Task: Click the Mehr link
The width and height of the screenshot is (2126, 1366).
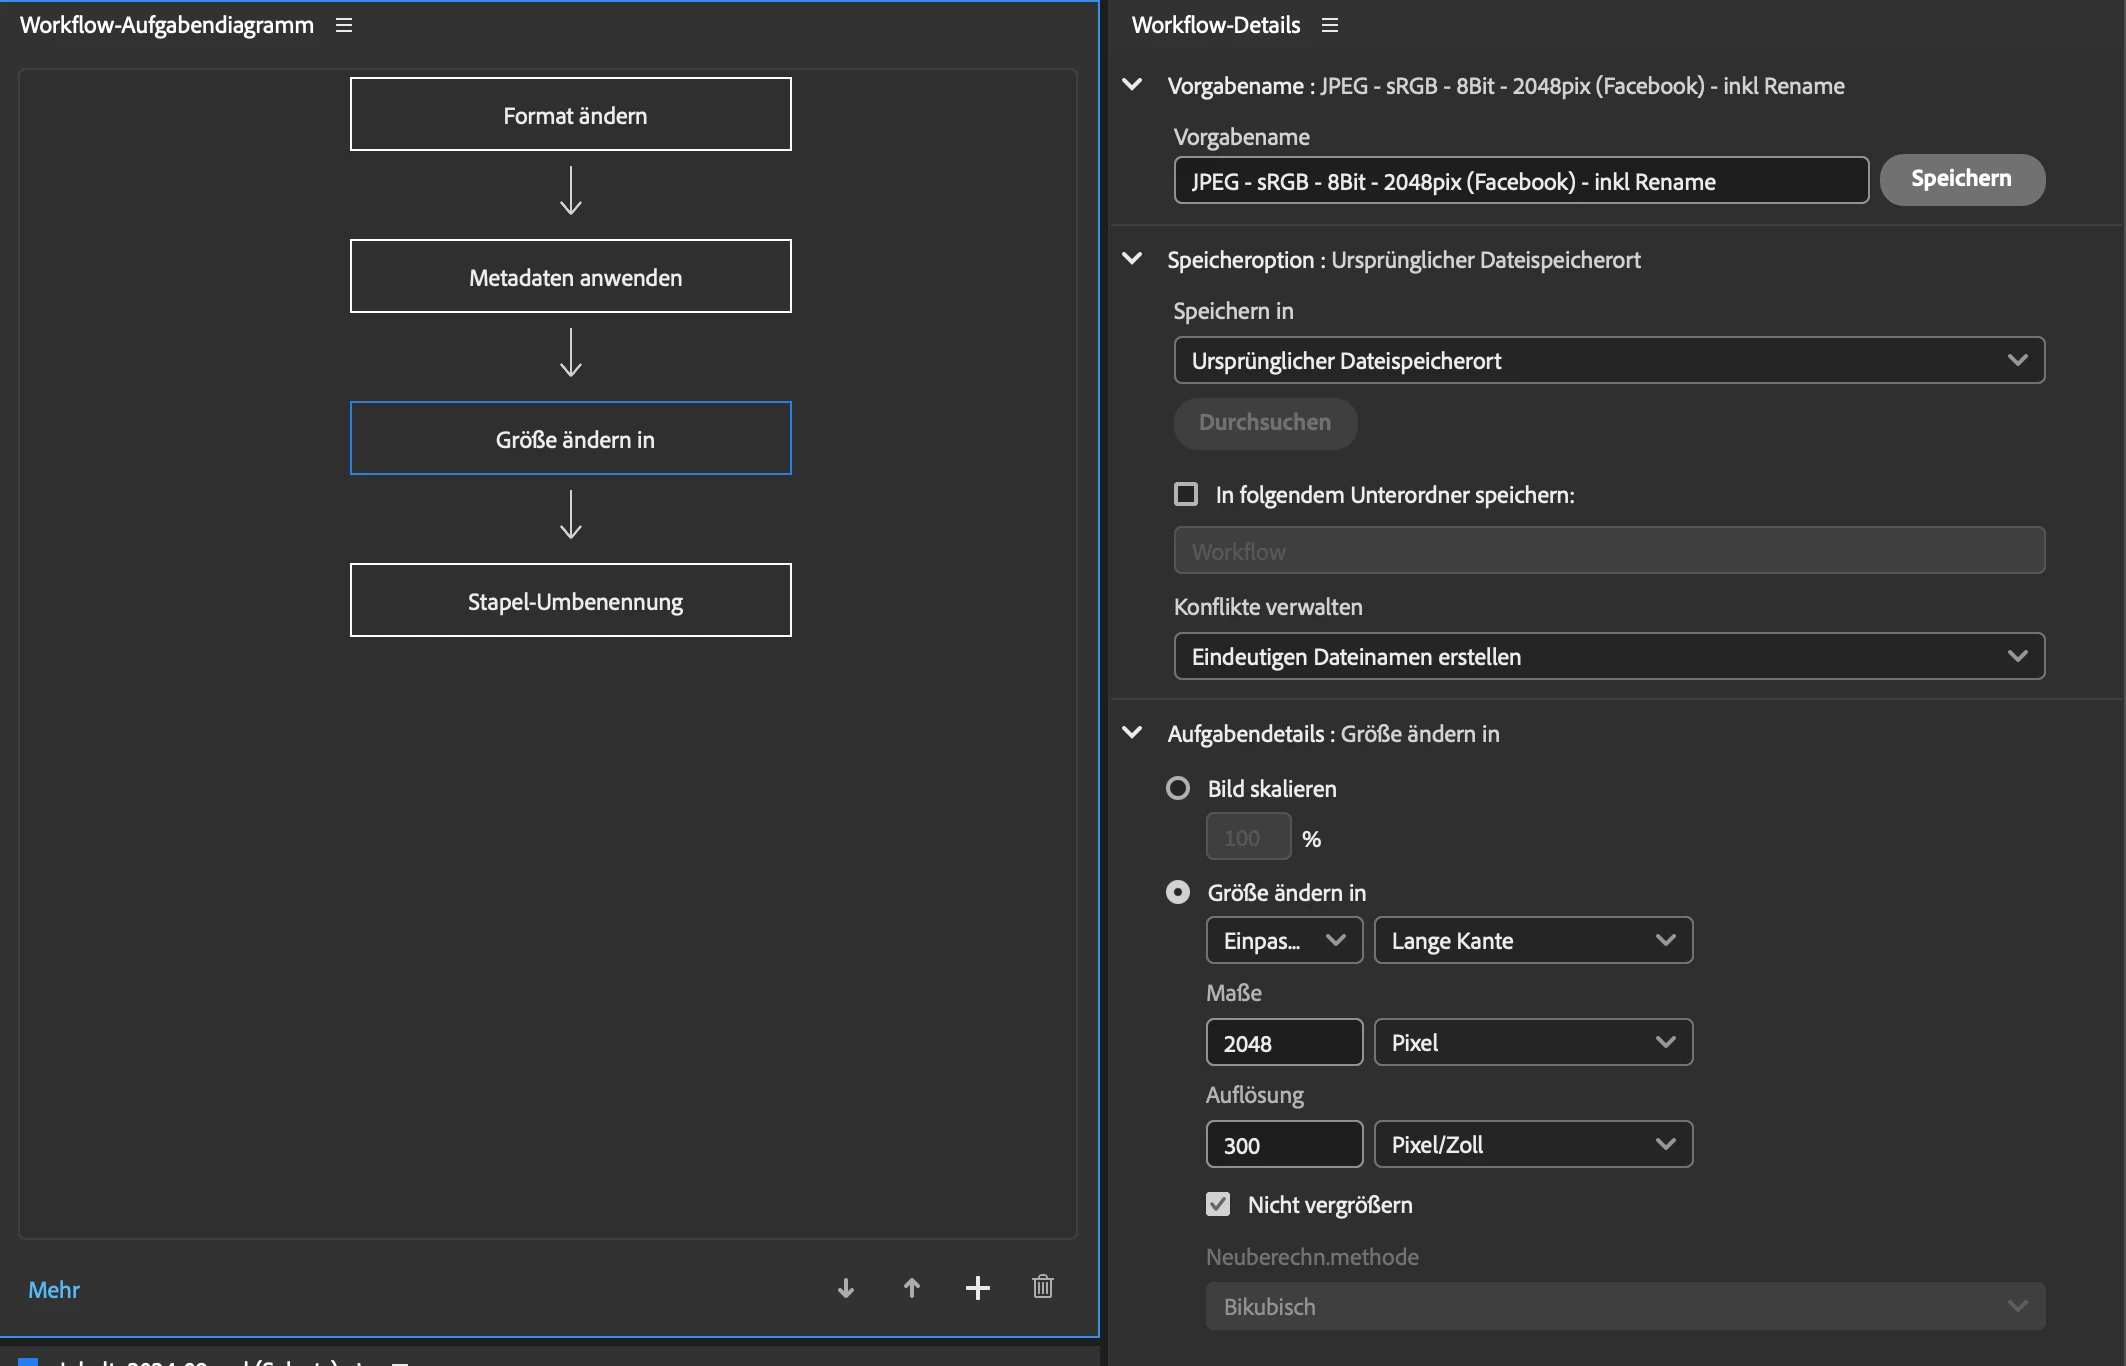Action: [54, 1290]
